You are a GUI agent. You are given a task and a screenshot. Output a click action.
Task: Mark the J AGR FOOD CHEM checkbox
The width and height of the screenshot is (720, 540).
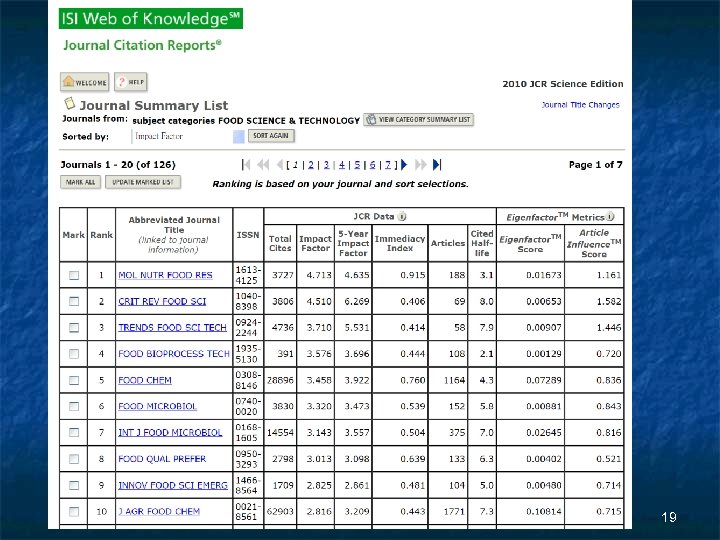click(x=73, y=512)
